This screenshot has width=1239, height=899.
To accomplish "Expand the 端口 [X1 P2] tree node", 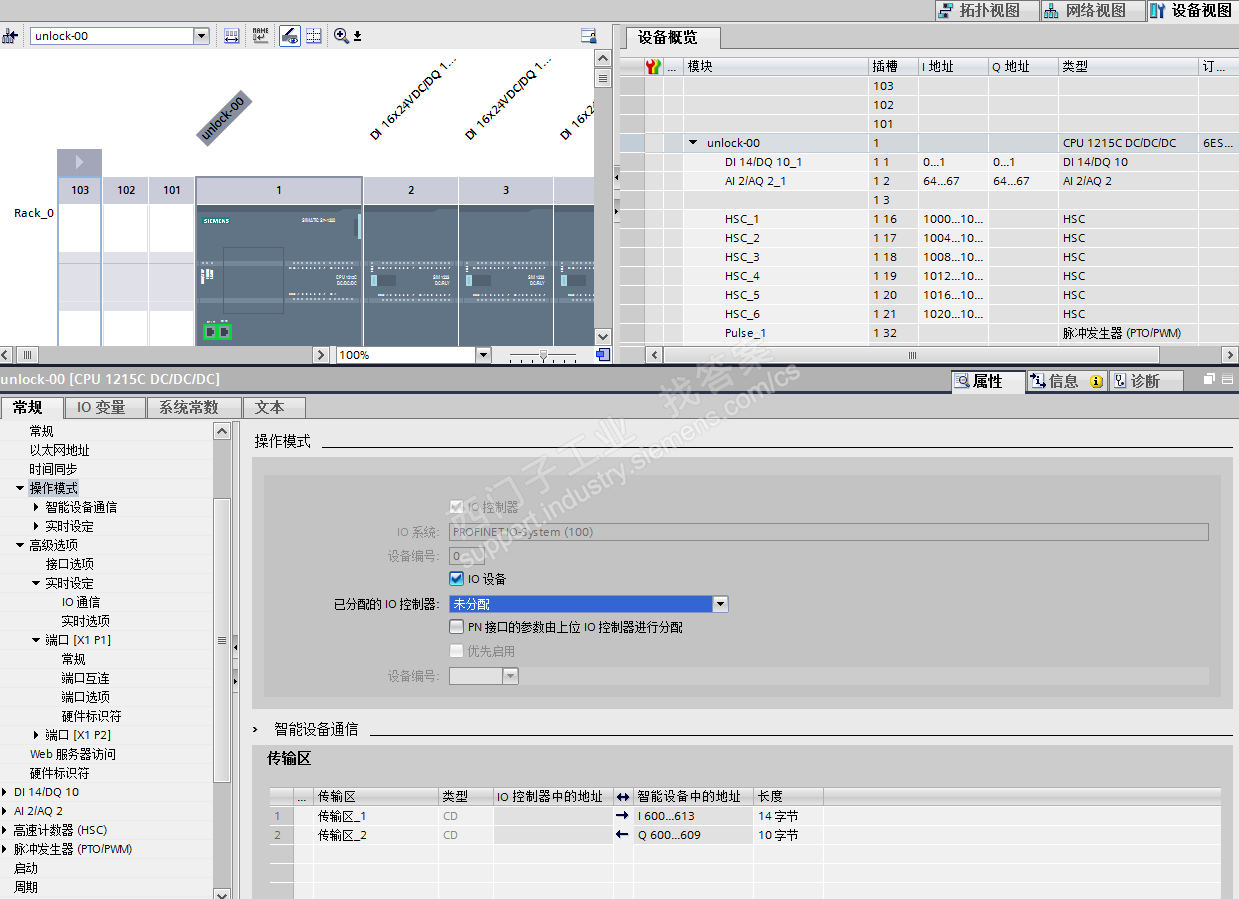I will click(x=36, y=735).
